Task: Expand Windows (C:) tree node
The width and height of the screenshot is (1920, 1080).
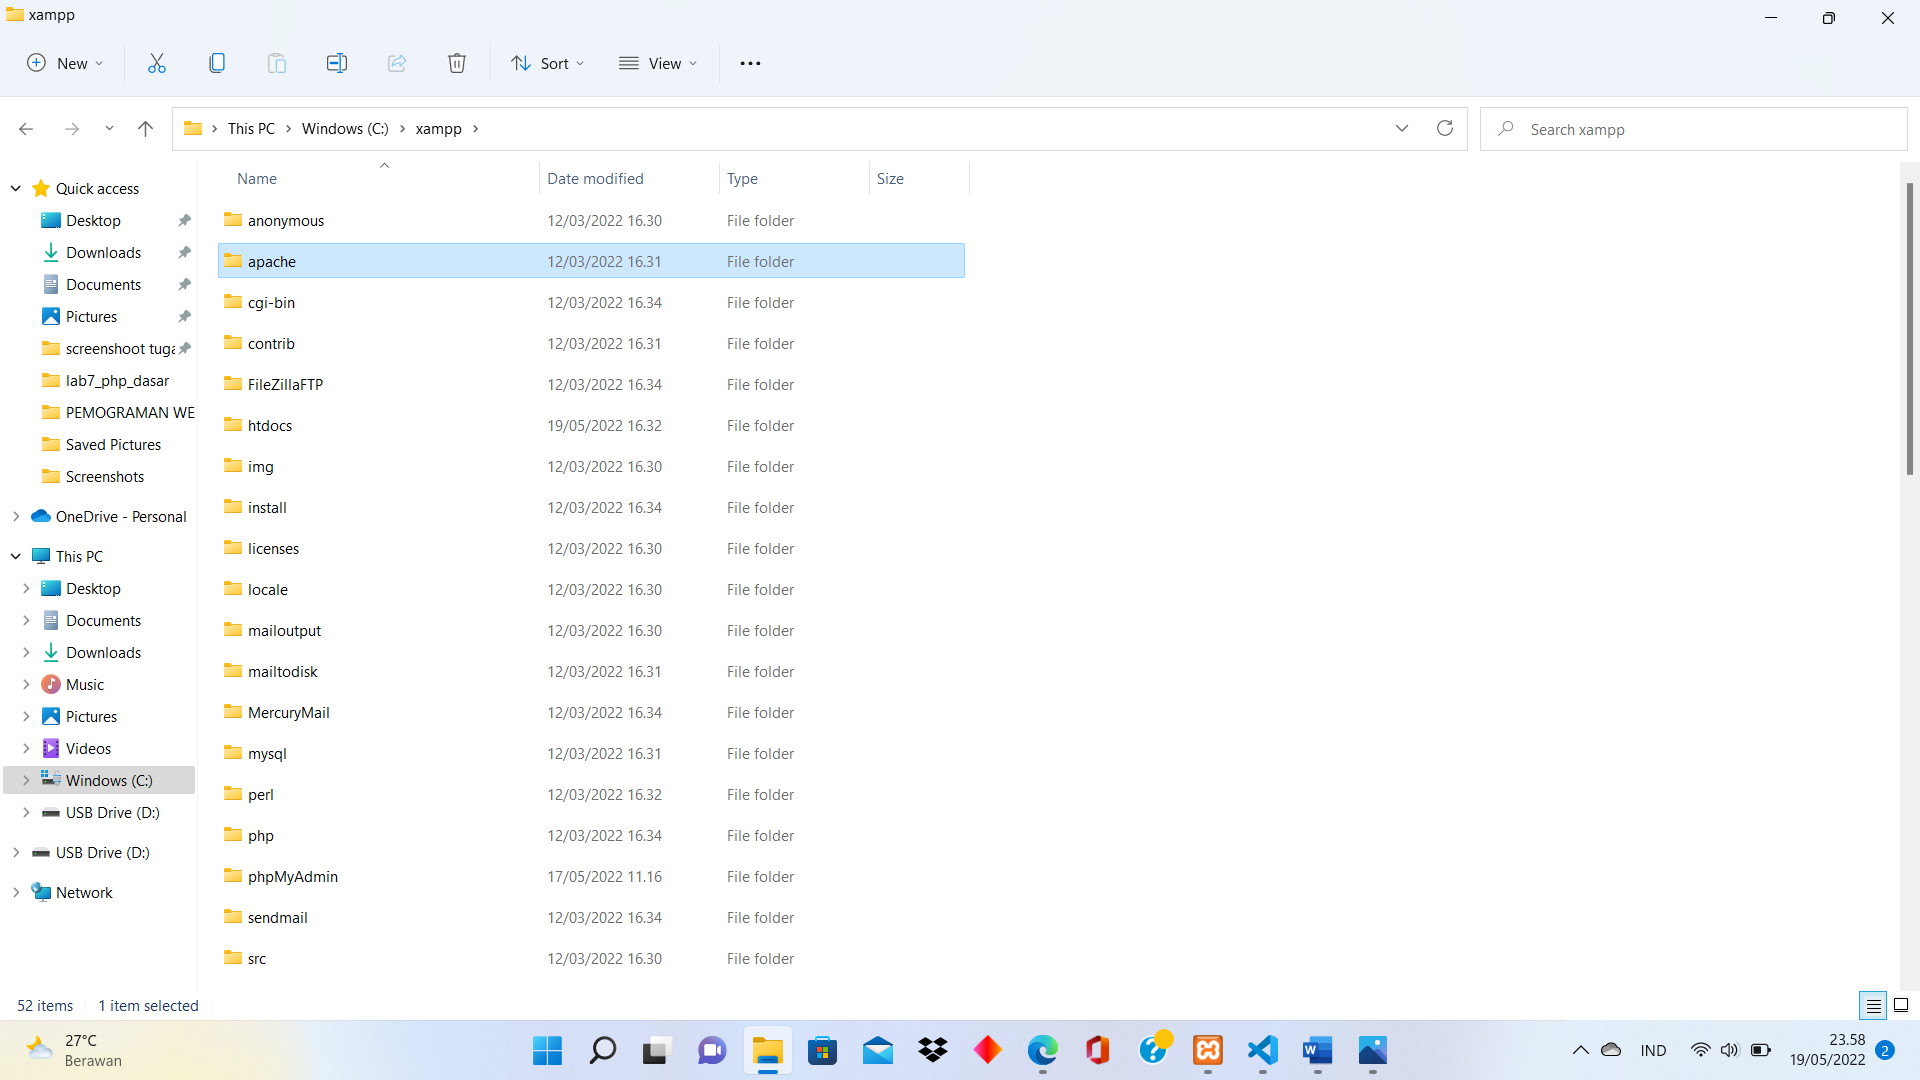Action: (26, 780)
